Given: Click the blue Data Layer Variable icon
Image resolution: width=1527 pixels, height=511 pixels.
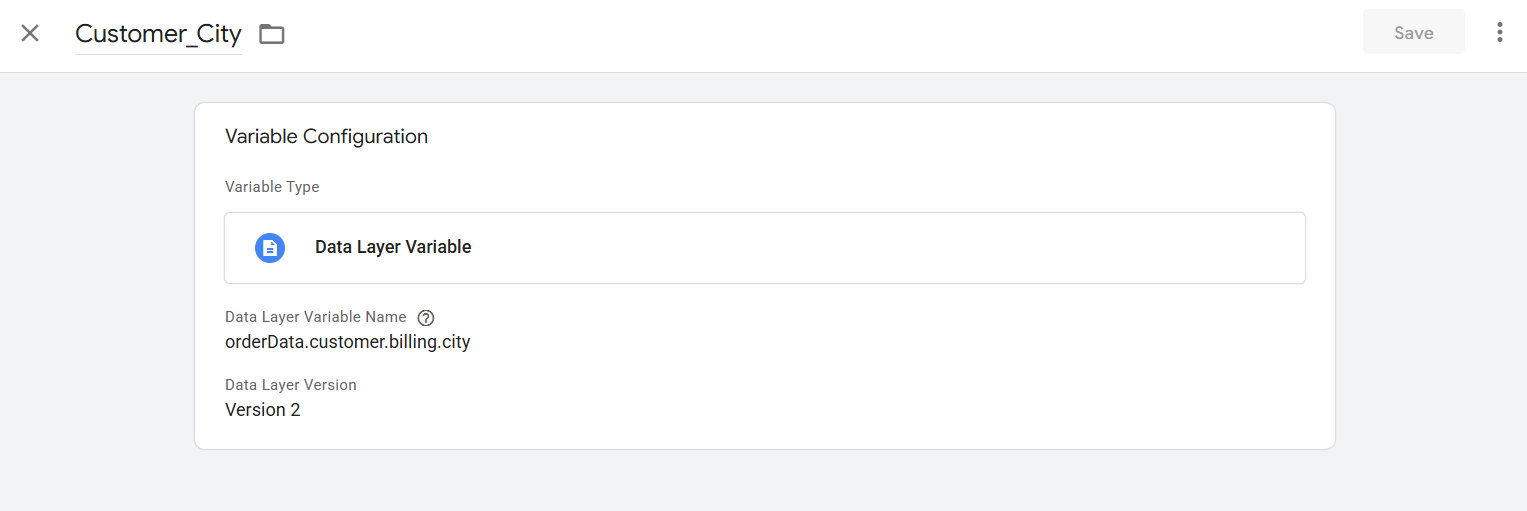Looking at the screenshot, I should pos(270,248).
